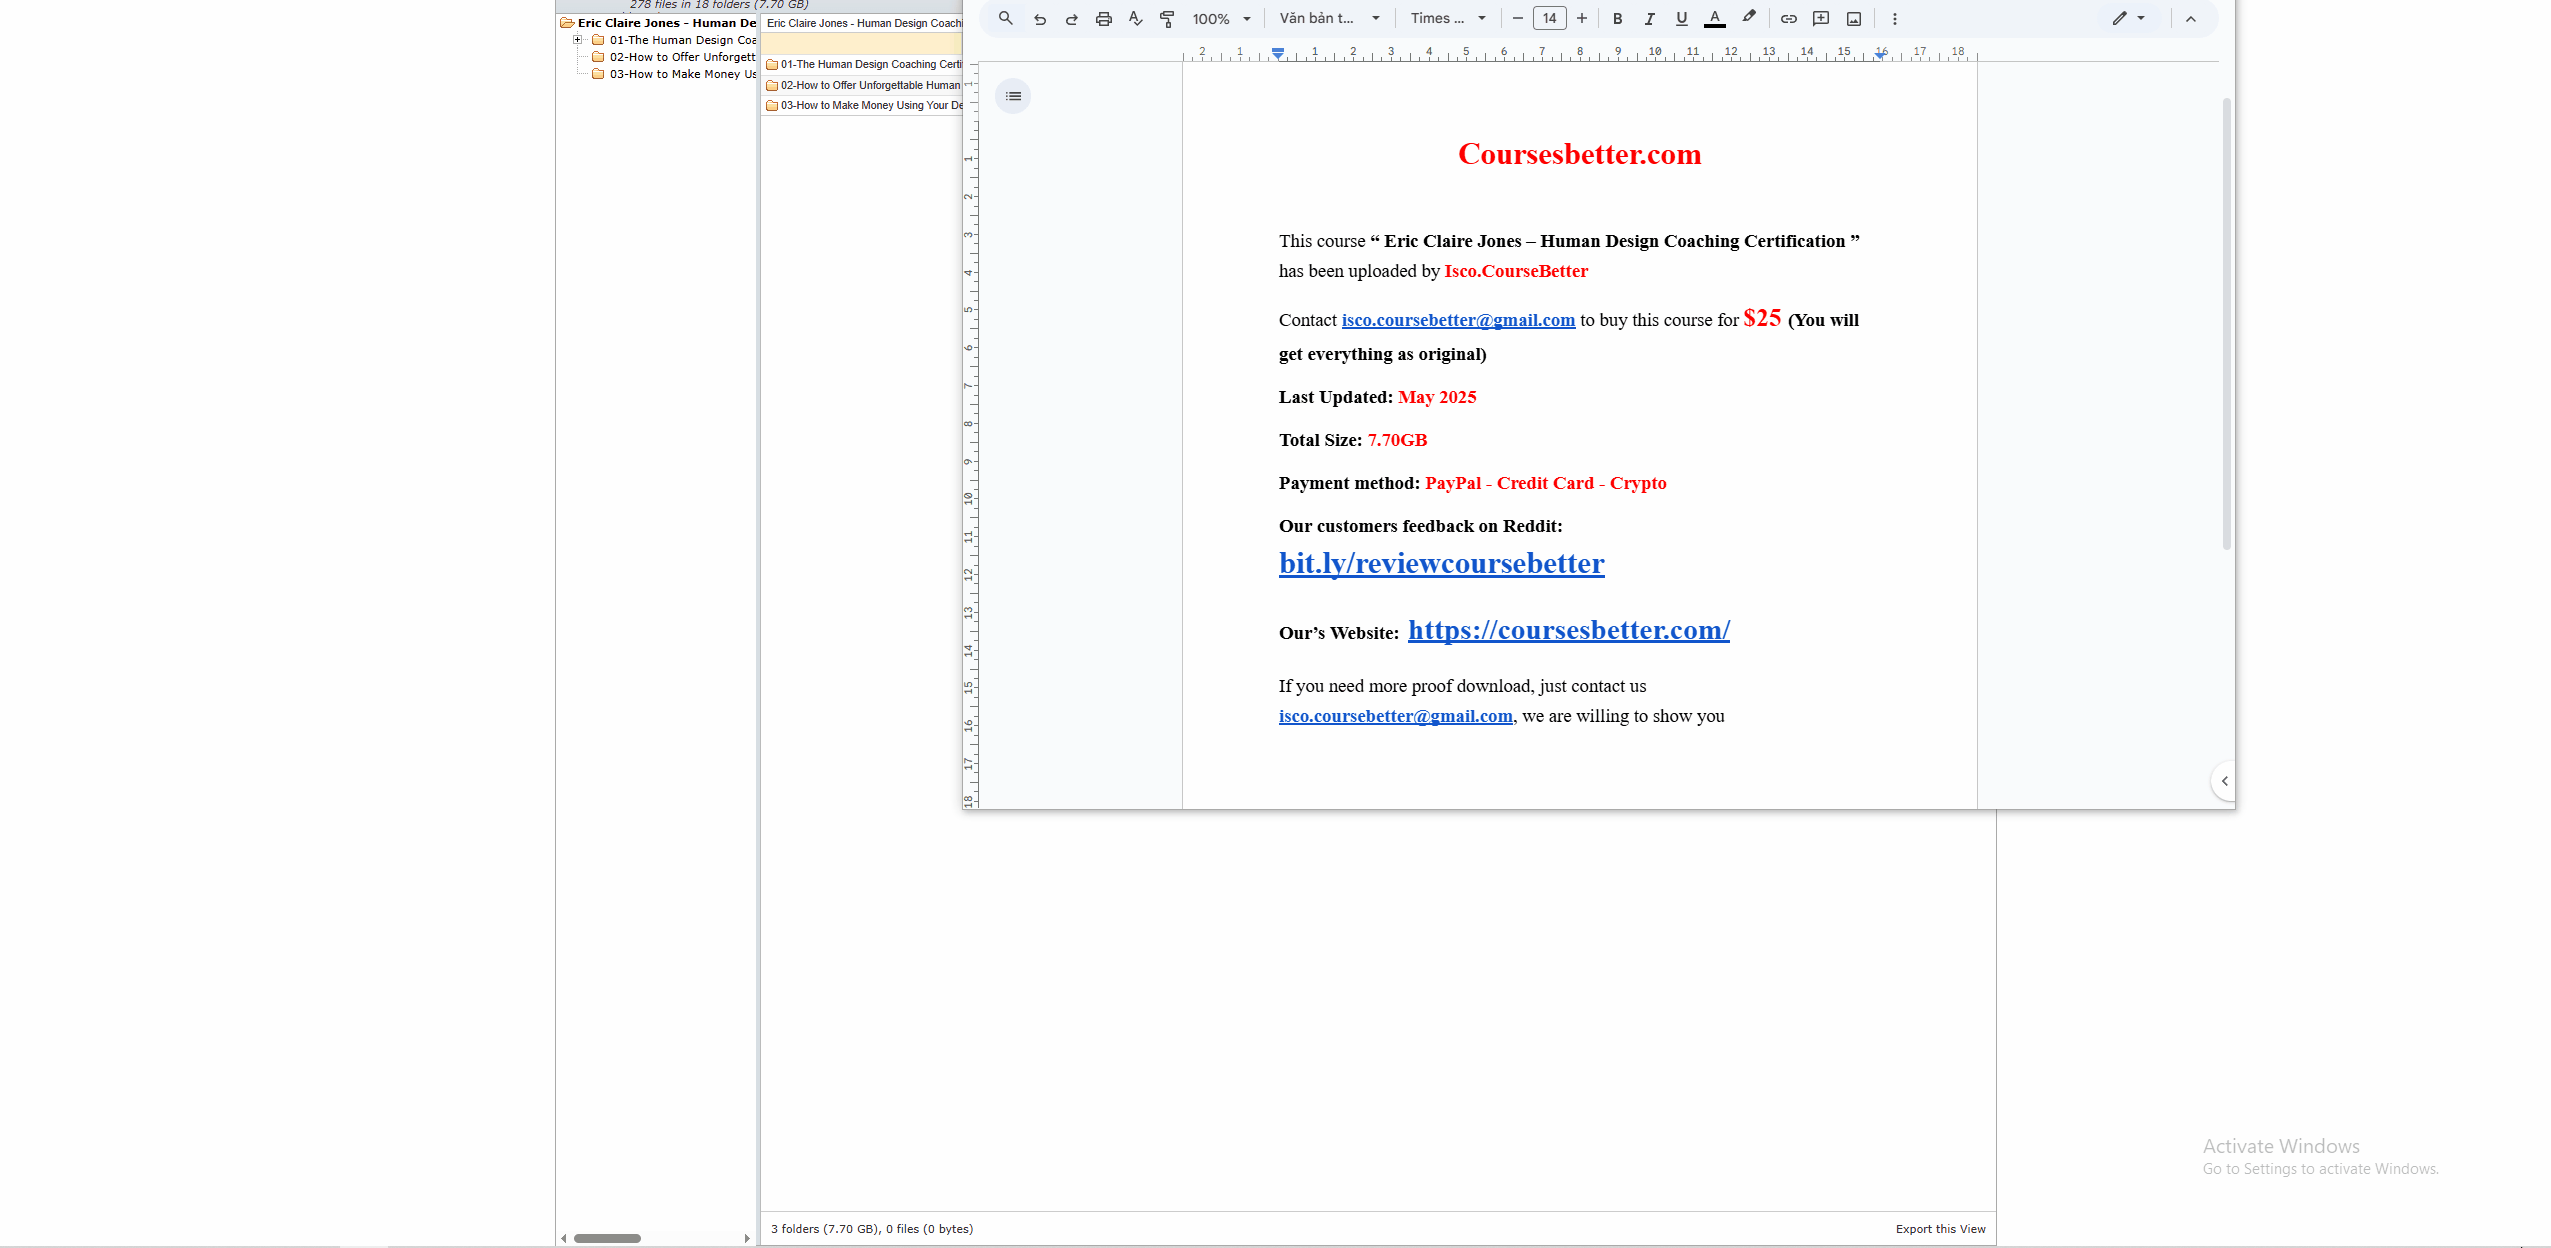The height and width of the screenshot is (1248, 2551).
Task: Click the 'May 2025' date text
Action: (1436, 397)
